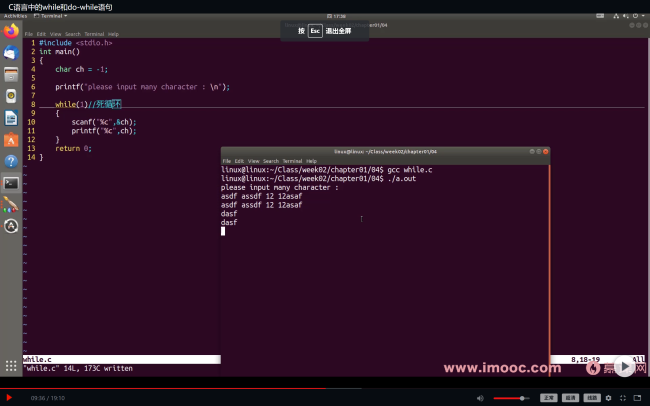The image size is (650, 406).
Task: Open Help menu of the vim terminal window
Action: coord(114,34)
